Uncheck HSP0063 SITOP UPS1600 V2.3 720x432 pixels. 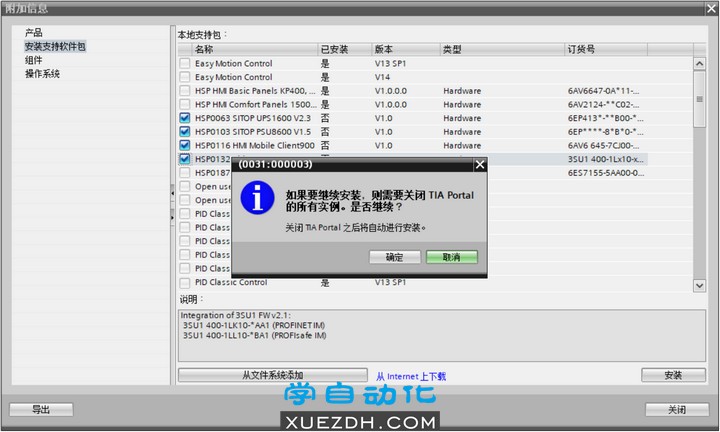[185, 118]
